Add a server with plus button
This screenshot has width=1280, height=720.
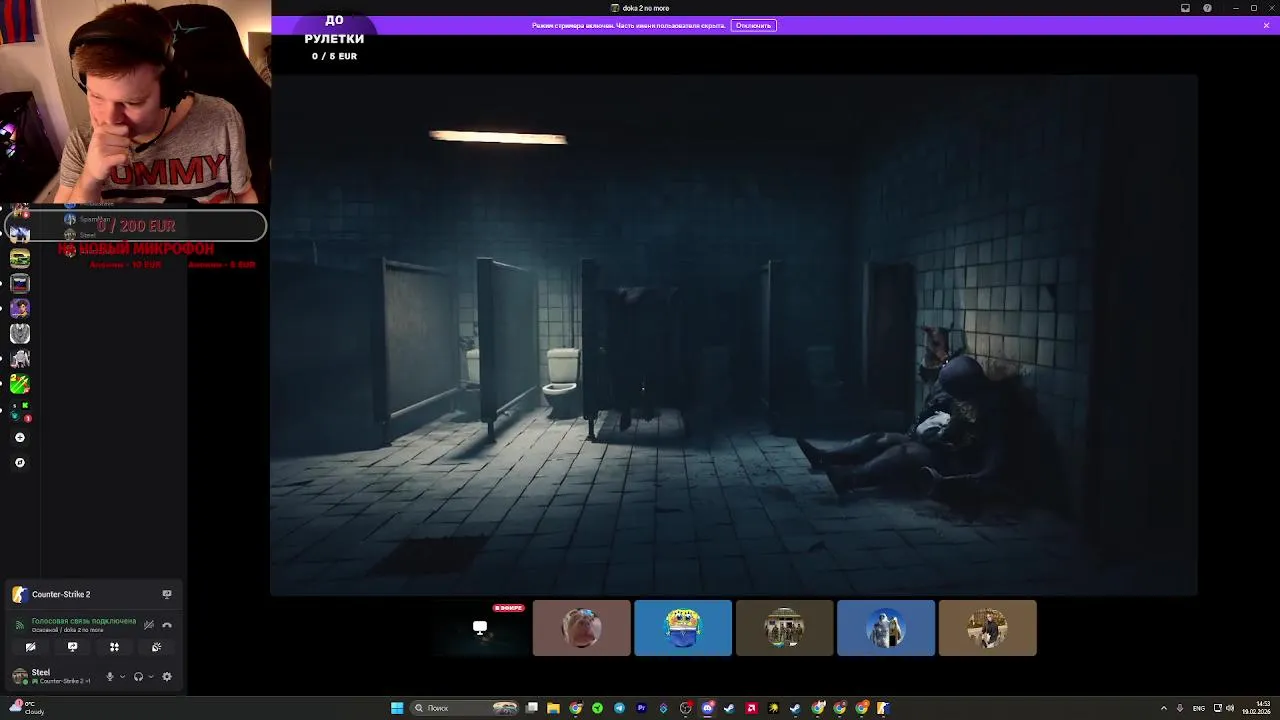tap(20, 437)
